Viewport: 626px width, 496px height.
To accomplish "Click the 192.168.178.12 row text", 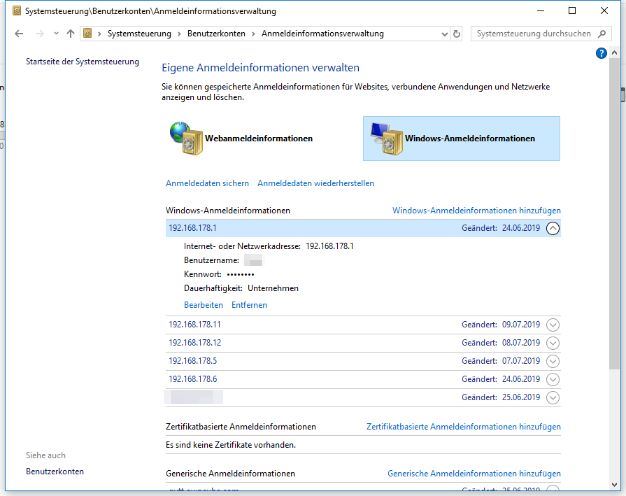I will [x=195, y=343].
